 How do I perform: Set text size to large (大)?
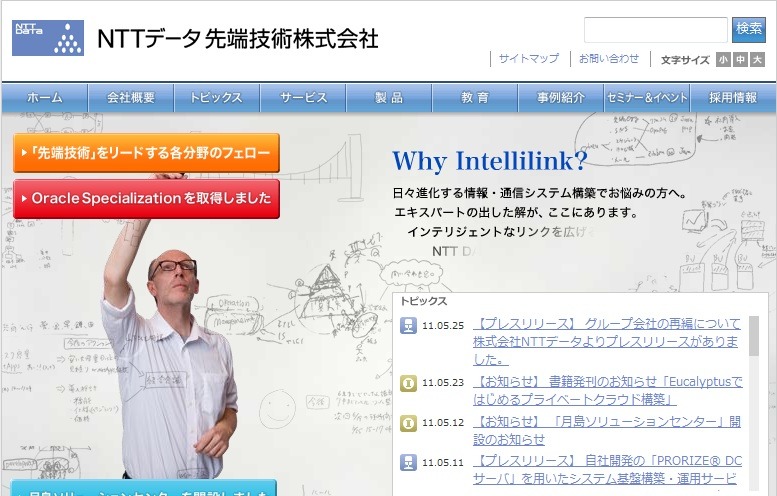tap(757, 59)
